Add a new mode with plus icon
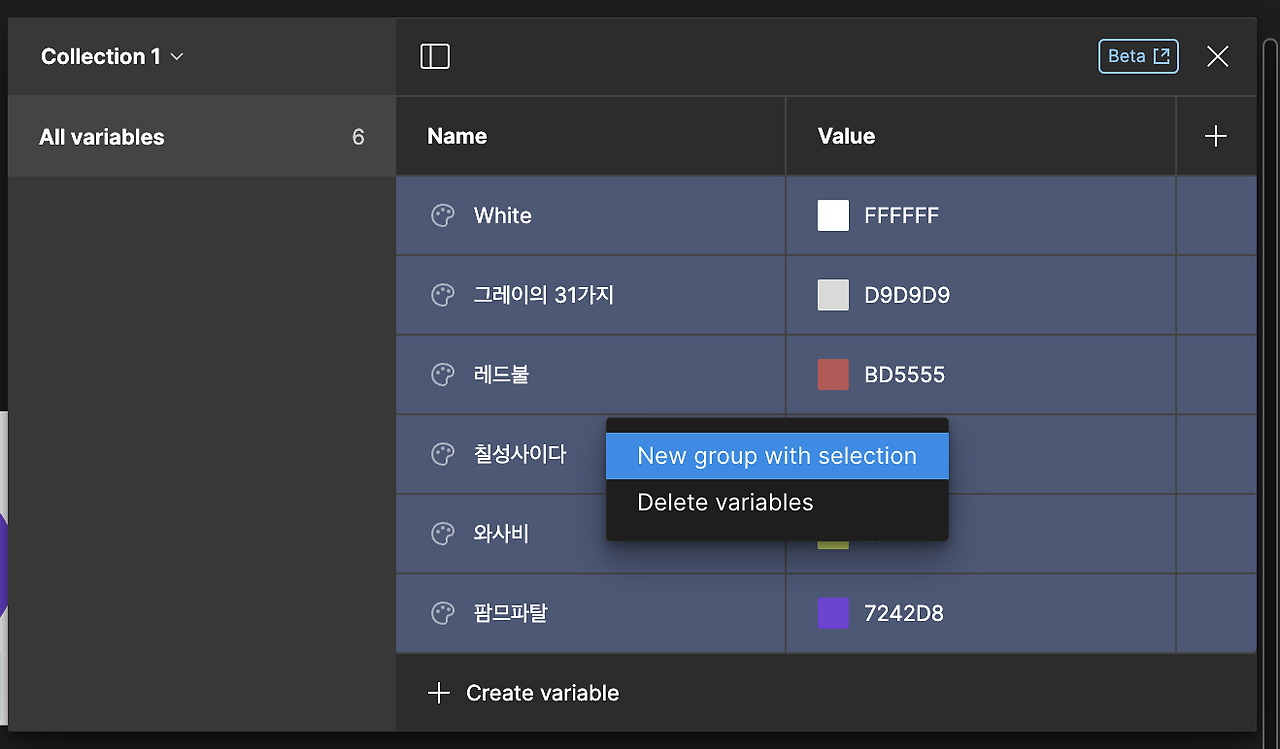 click(1216, 136)
